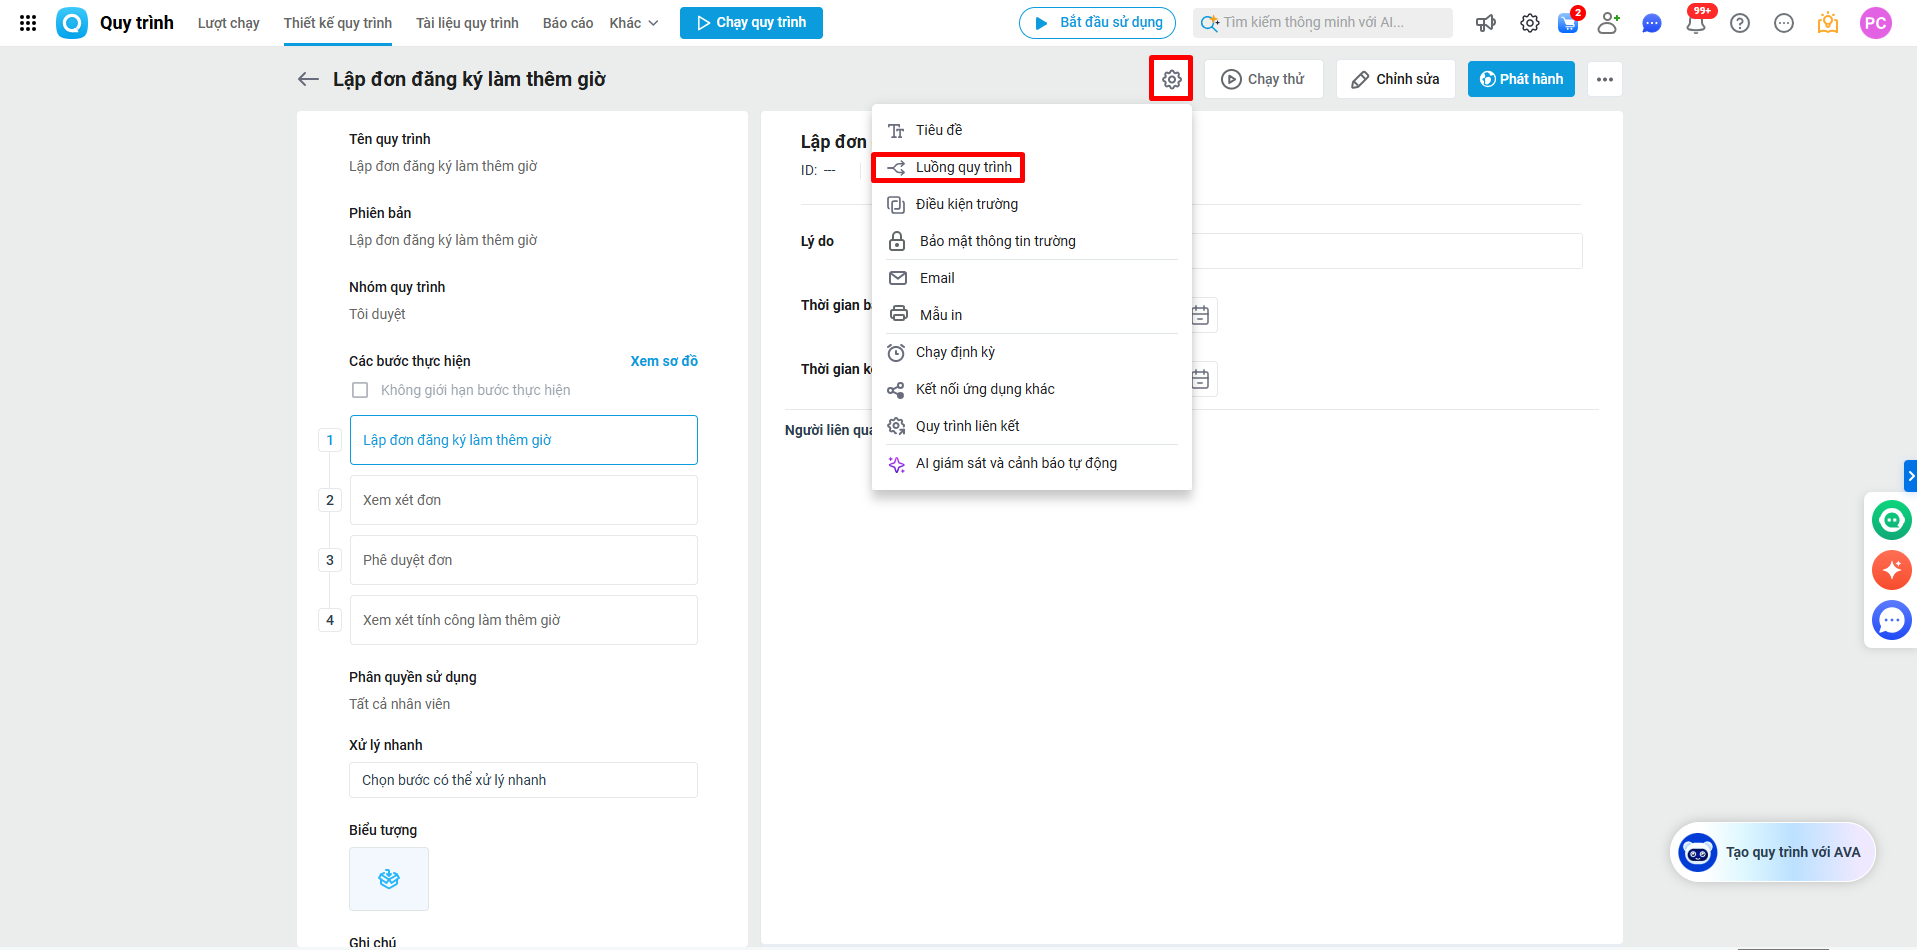Expand the 'Khác' dropdown menu
Screen dimensions: 1917x950
(x=634, y=23)
